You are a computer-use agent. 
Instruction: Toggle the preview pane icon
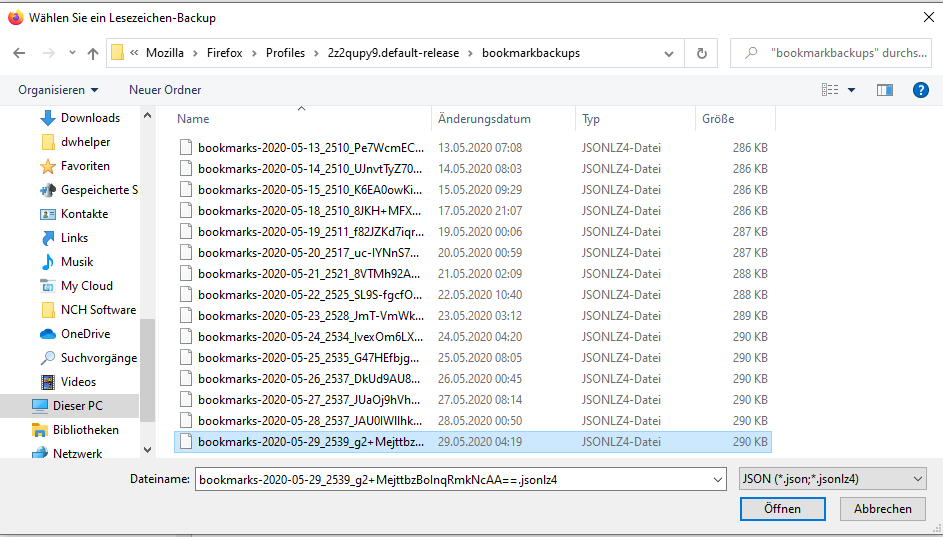[884, 90]
